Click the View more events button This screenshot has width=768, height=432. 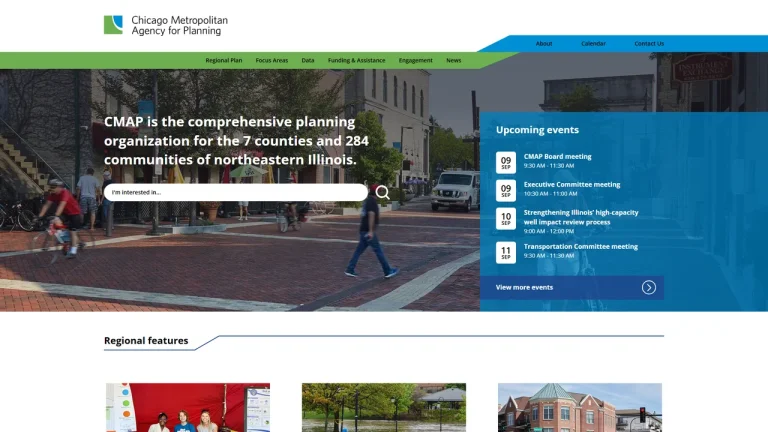pos(572,288)
